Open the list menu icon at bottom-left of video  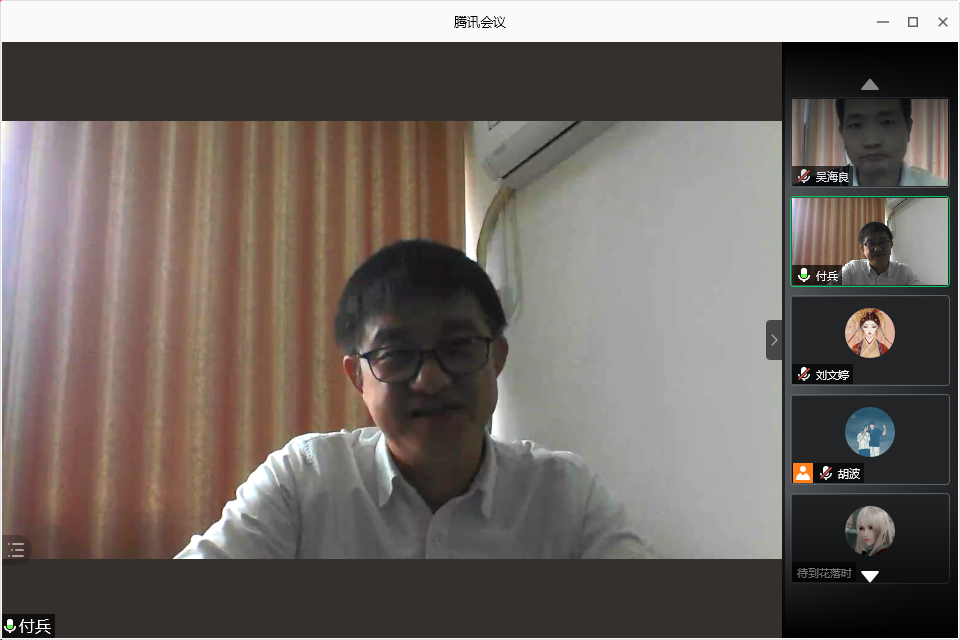coord(16,549)
